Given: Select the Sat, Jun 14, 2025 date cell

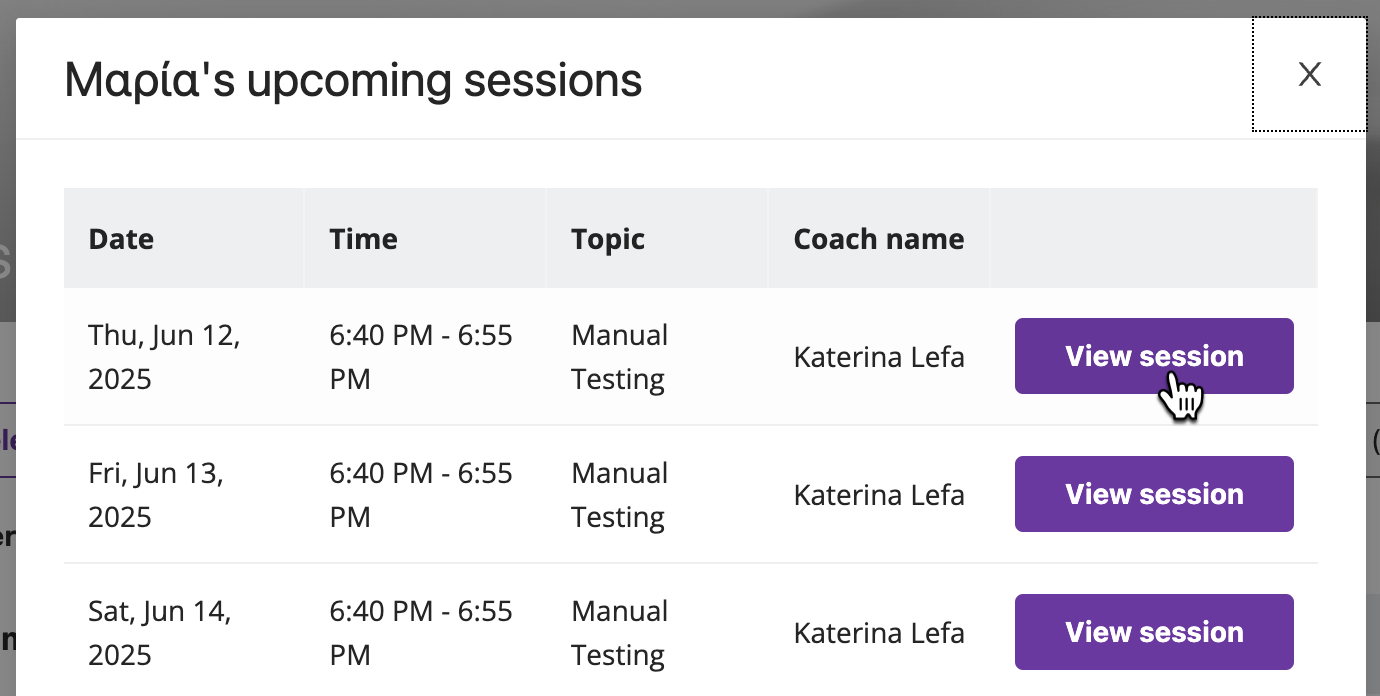Looking at the screenshot, I should click(160, 633).
